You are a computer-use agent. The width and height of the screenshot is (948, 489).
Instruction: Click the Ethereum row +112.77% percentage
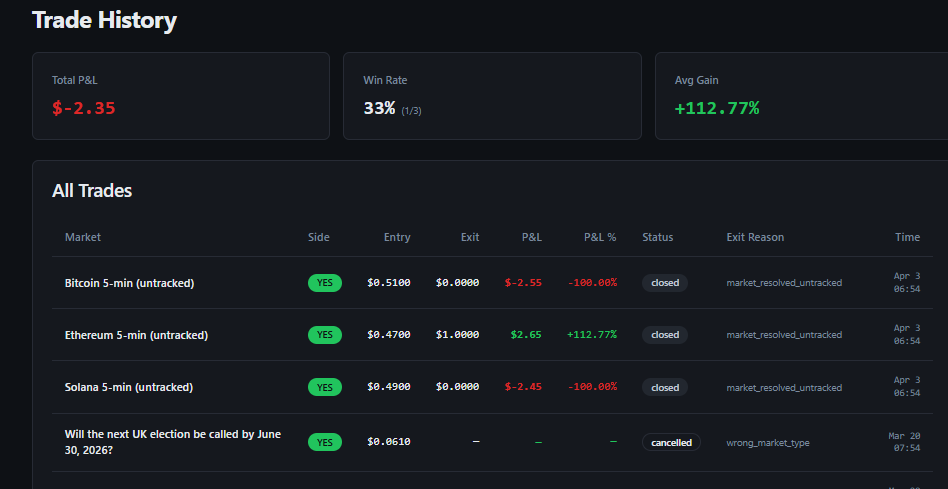592,335
